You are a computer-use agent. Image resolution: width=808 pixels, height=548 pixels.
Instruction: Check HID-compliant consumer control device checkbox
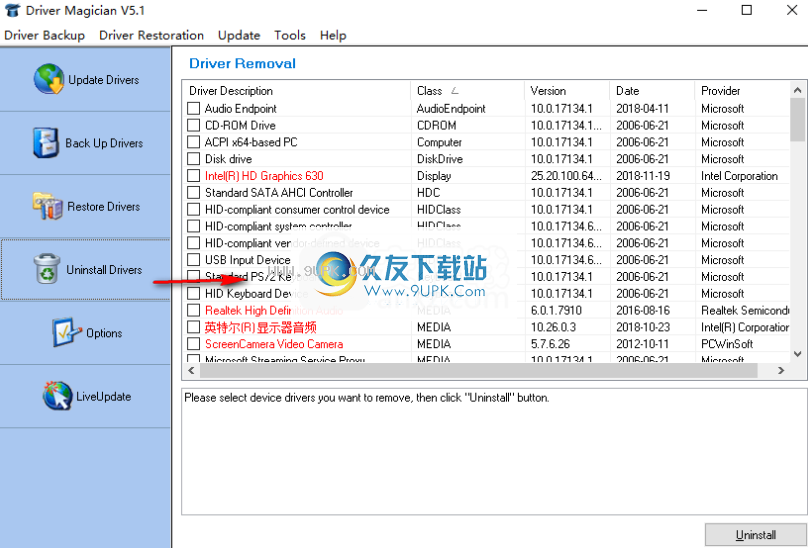193,209
